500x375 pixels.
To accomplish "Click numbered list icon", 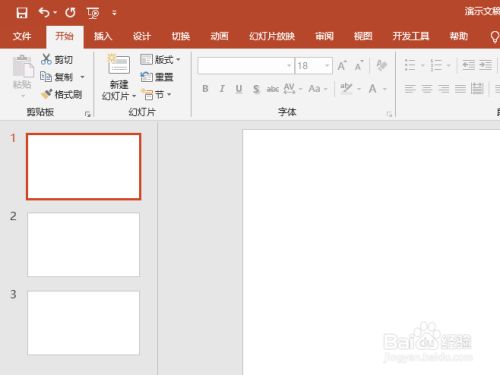I will click(x=436, y=65).
